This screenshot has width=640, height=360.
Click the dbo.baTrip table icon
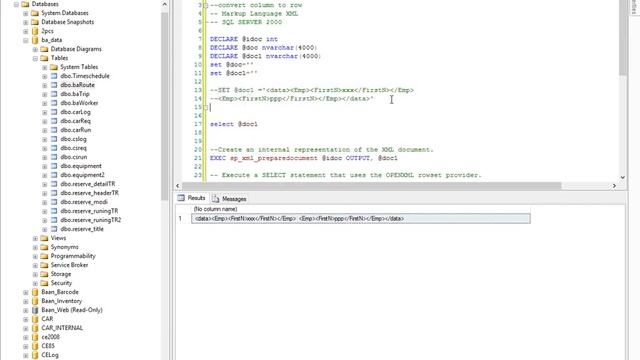54,94
